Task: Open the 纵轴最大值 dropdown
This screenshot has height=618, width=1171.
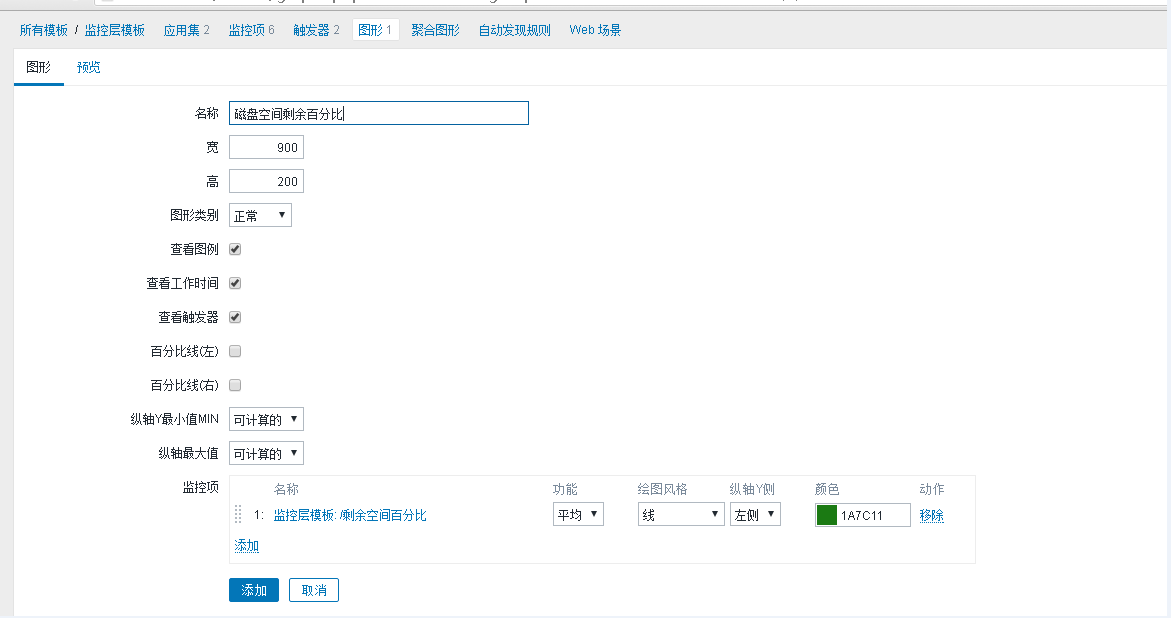Action: tap(266, 454)
